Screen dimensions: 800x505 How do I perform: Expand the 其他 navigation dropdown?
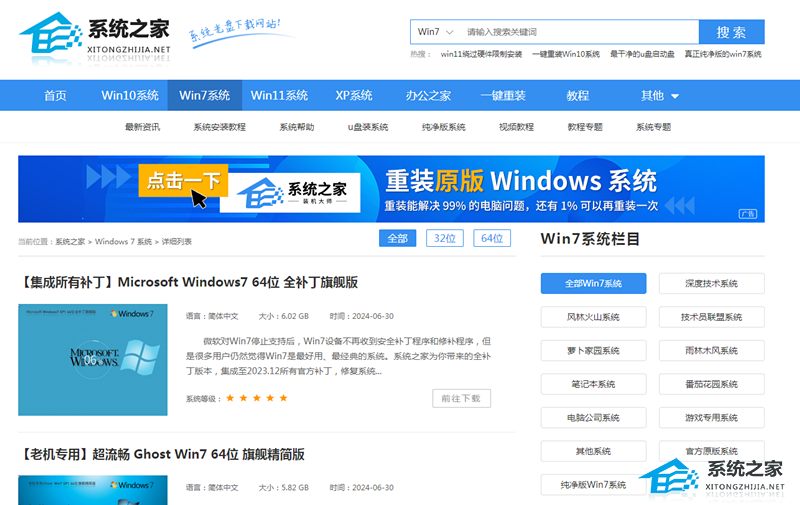659,95
